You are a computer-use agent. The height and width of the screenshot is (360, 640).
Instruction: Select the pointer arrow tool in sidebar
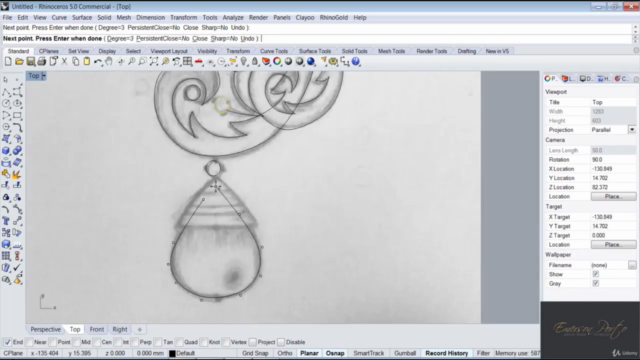pyautogui.click(x=6, y=80)
